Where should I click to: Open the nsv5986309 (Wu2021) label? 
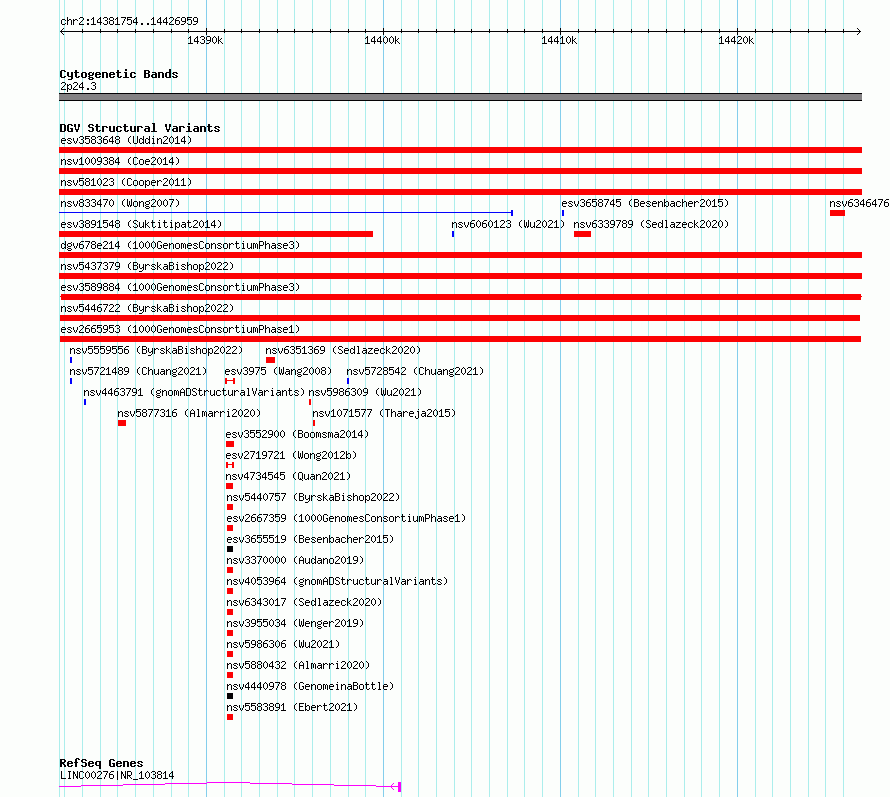pos(365,392)
